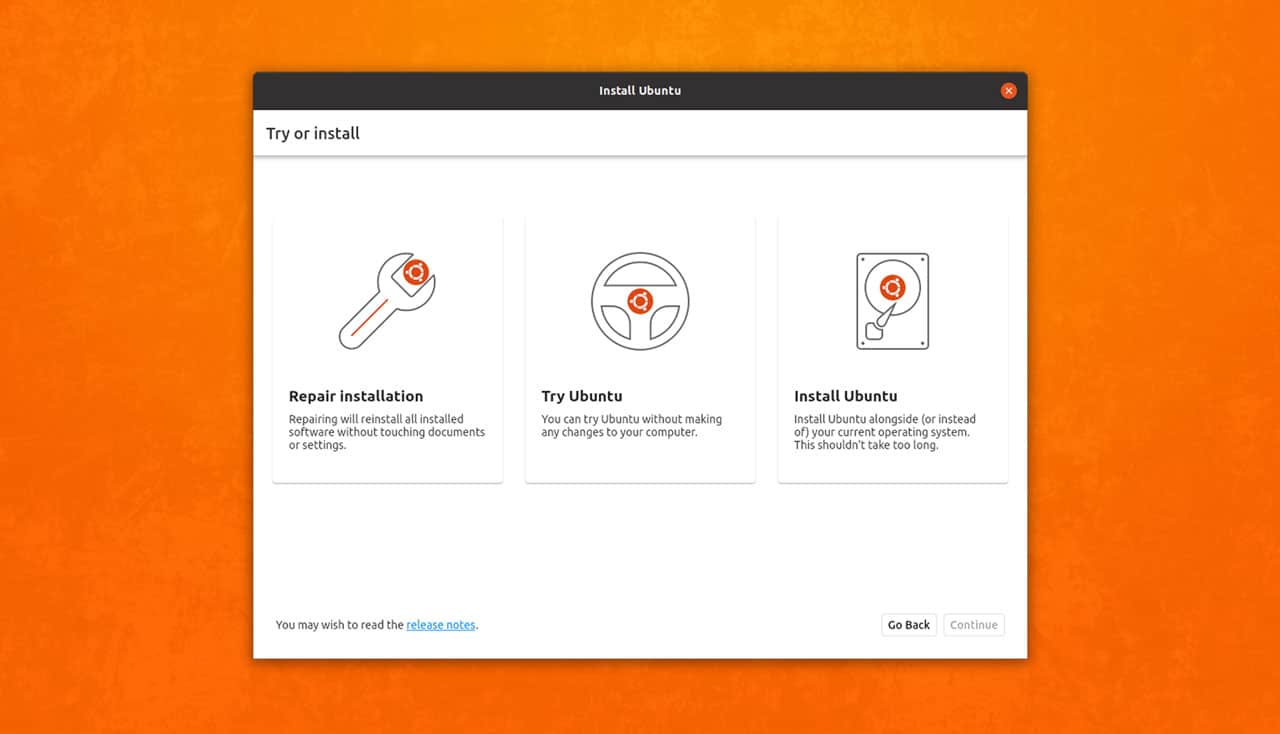Click the hard drive Install Ubuntu icon

(x=893, y=301)
